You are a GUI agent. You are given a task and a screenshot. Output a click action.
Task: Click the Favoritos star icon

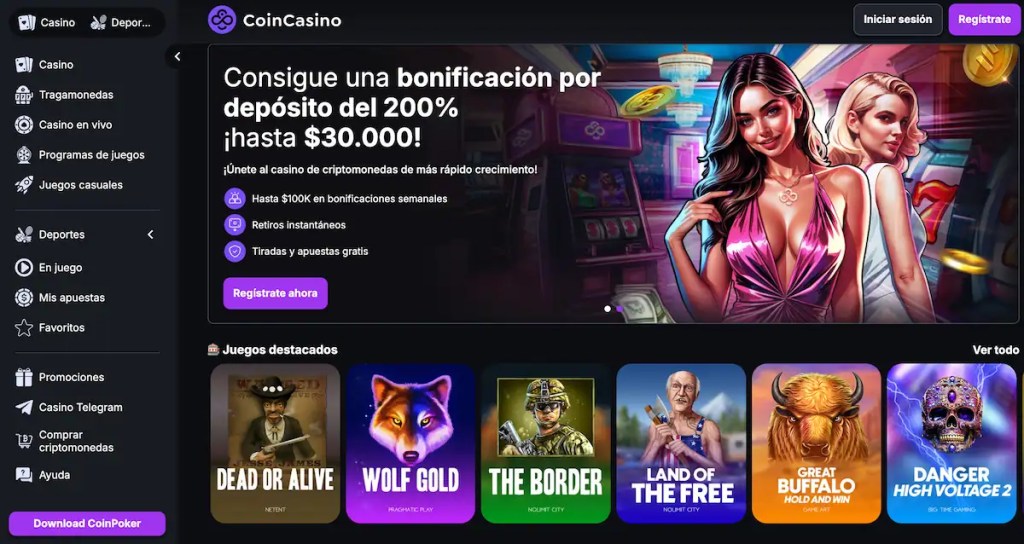24,327
